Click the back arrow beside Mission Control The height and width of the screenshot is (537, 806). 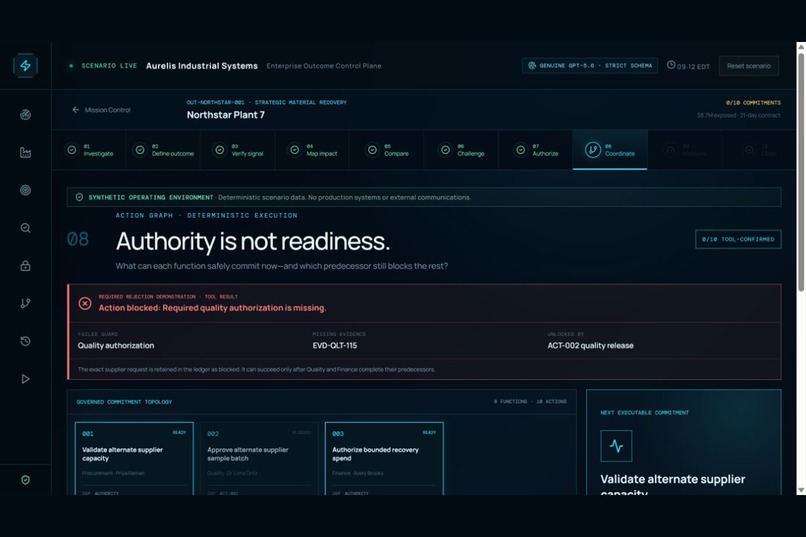pyautogui.click(x=76, y=109)
